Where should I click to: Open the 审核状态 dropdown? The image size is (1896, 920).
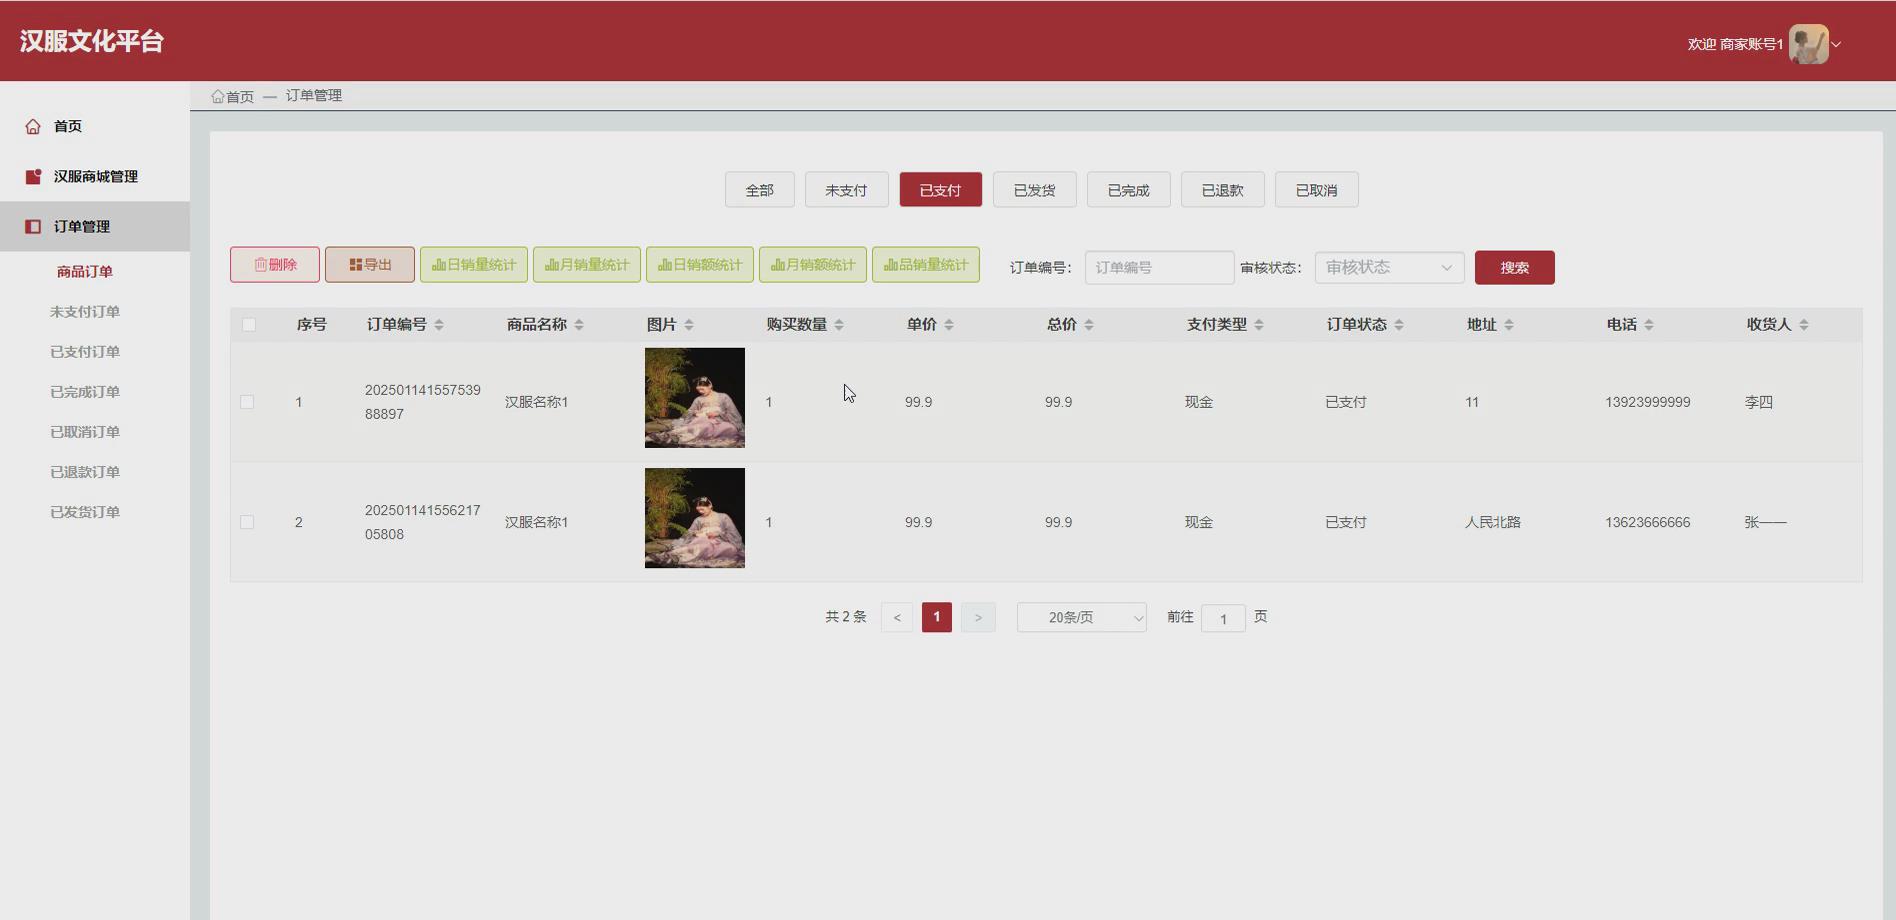pyautogui.click(x=1389, y=267)
